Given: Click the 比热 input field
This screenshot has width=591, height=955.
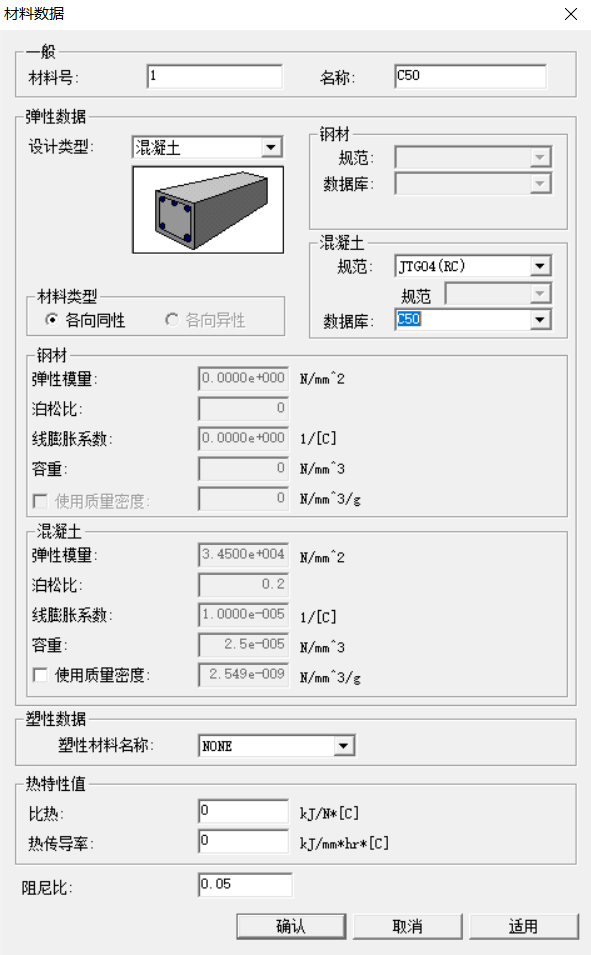Looking at the screenshot, I should coord(244,811).
